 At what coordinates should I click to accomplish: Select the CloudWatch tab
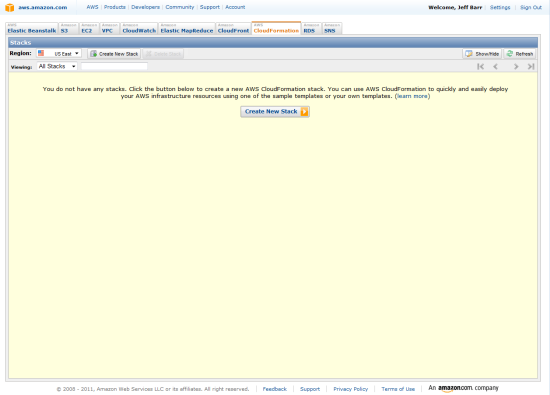tap(139, 28)
